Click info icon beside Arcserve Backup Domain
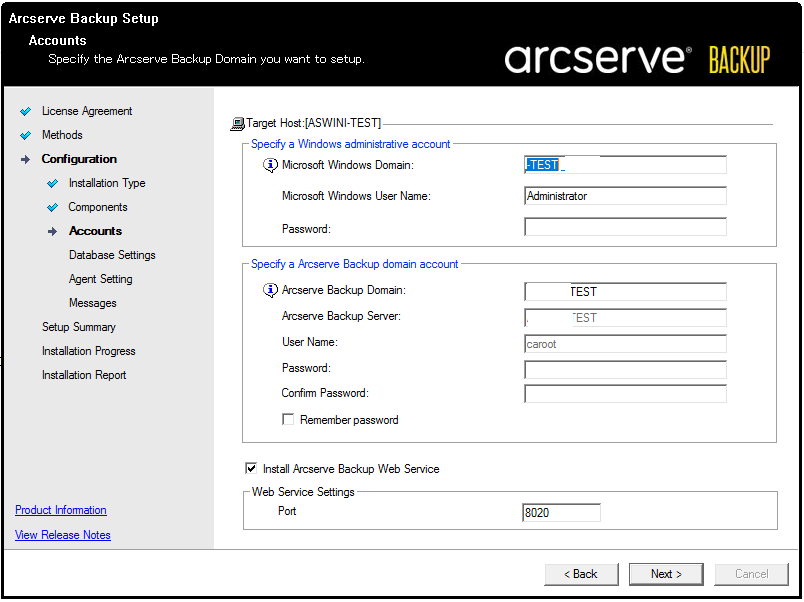The height and width of the screenshot is (602, 804). pyautogui.click(x=270, y=291)
